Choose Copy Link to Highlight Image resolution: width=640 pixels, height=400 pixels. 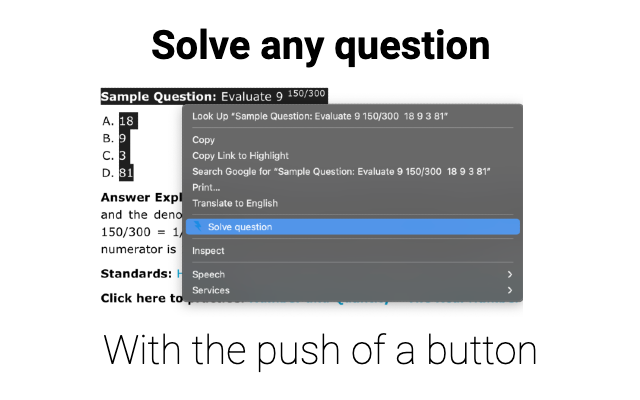[240, 156]
